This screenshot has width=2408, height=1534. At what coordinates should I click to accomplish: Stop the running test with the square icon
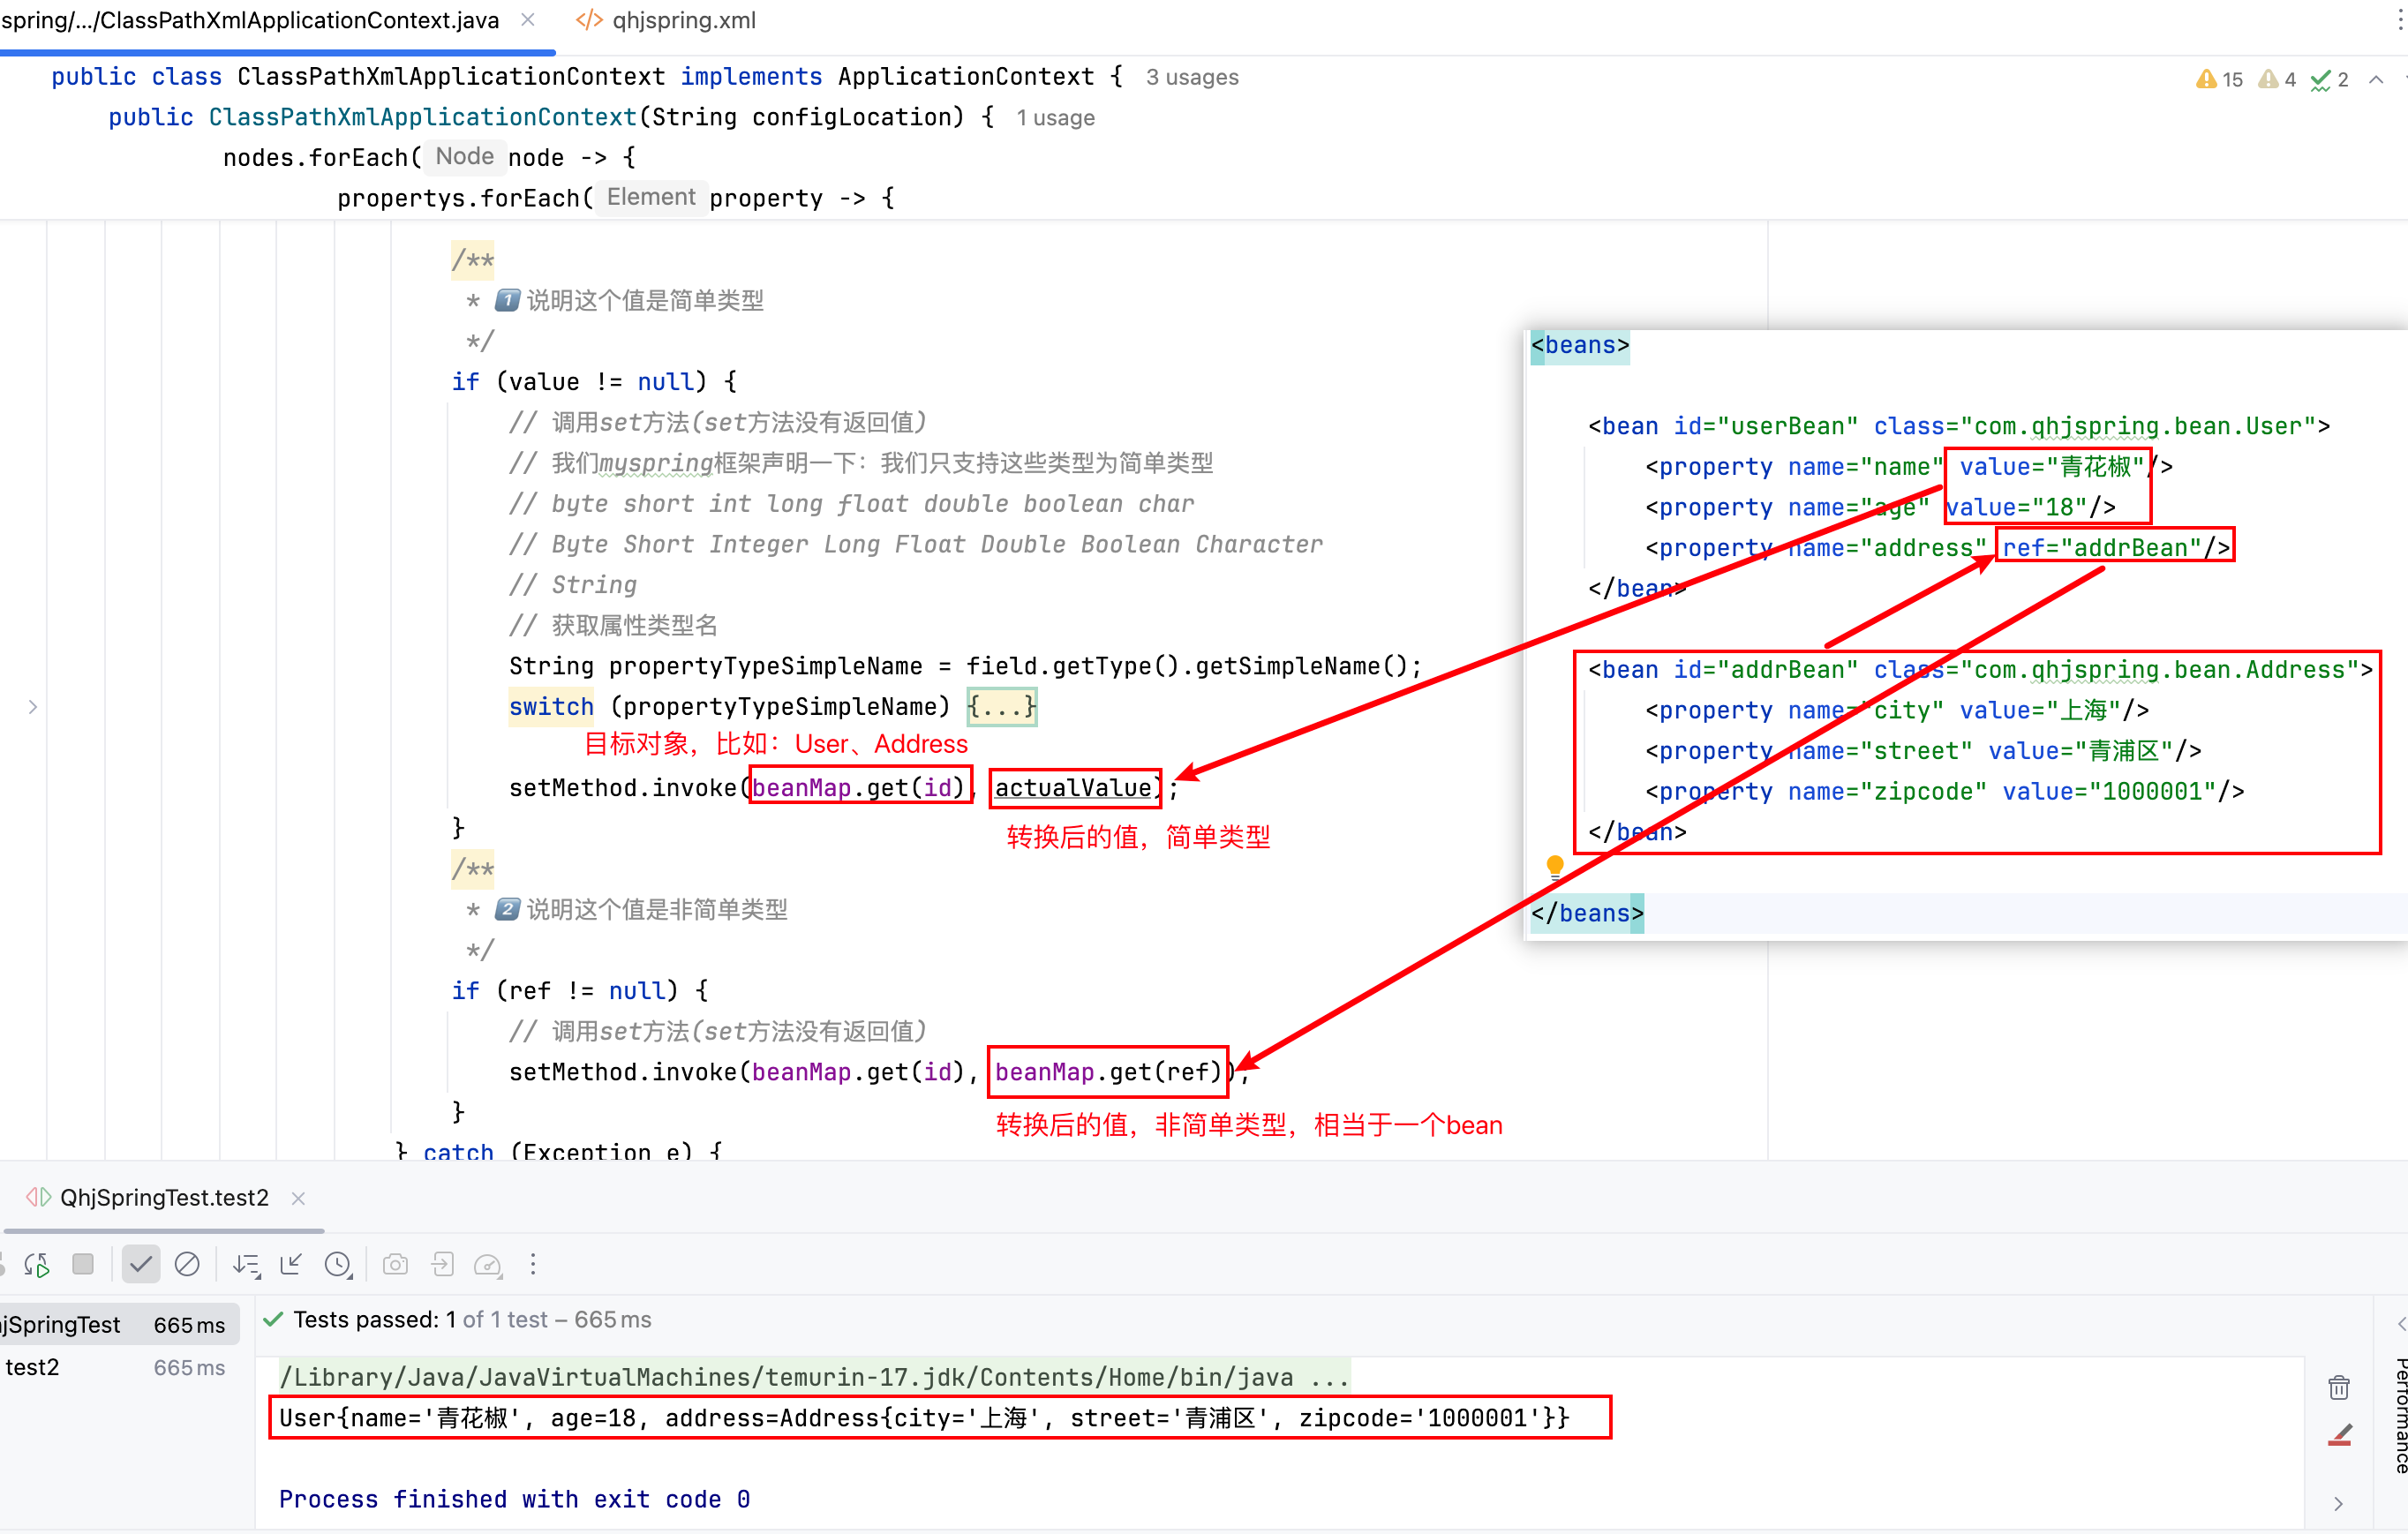coord(83,1264)
